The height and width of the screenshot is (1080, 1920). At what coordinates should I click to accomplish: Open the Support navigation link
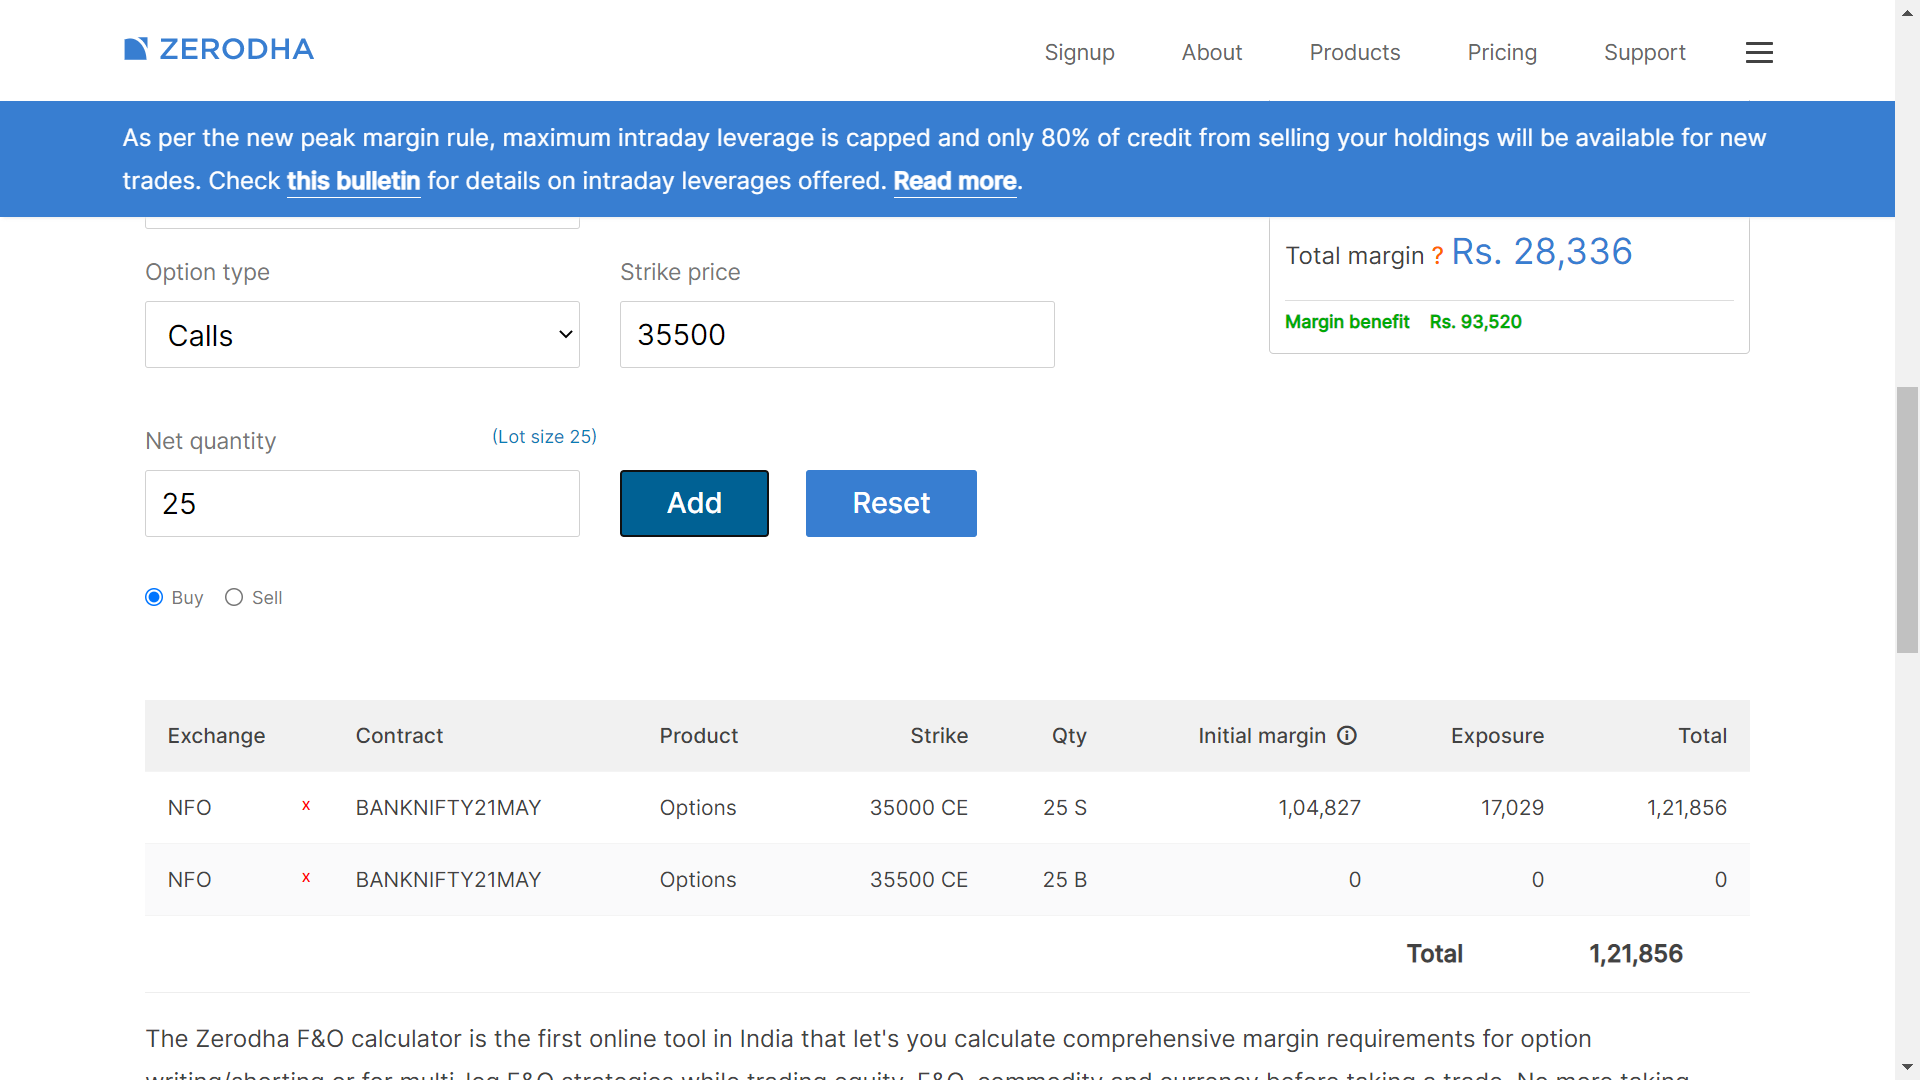pyautogui.click(x=1644, y=53)
